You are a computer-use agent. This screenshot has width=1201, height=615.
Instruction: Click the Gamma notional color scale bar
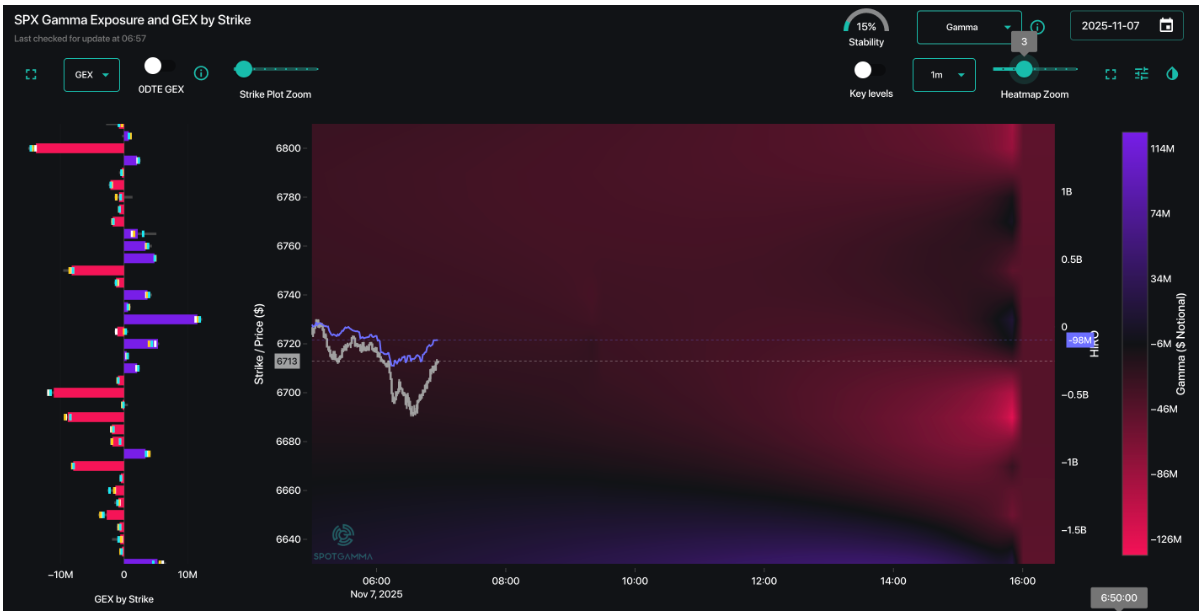pyautogui.click(x=1134, y=343)
